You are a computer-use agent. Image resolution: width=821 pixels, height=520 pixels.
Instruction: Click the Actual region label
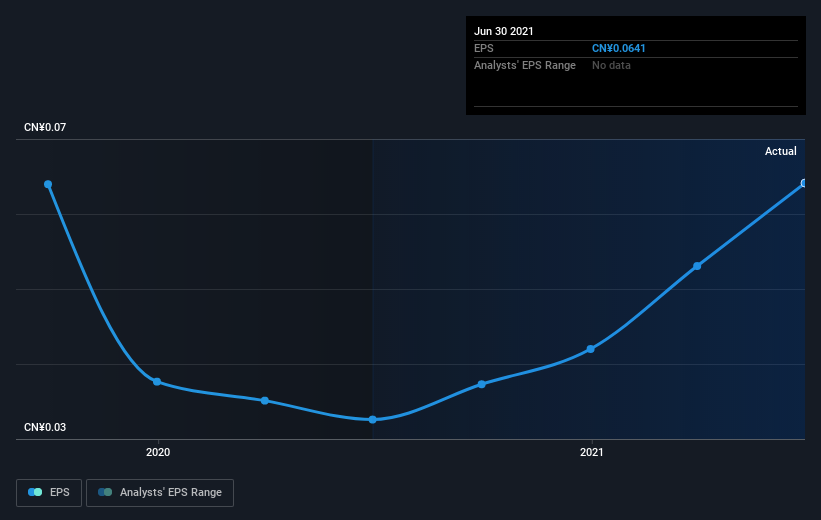(x=781, y=151)
